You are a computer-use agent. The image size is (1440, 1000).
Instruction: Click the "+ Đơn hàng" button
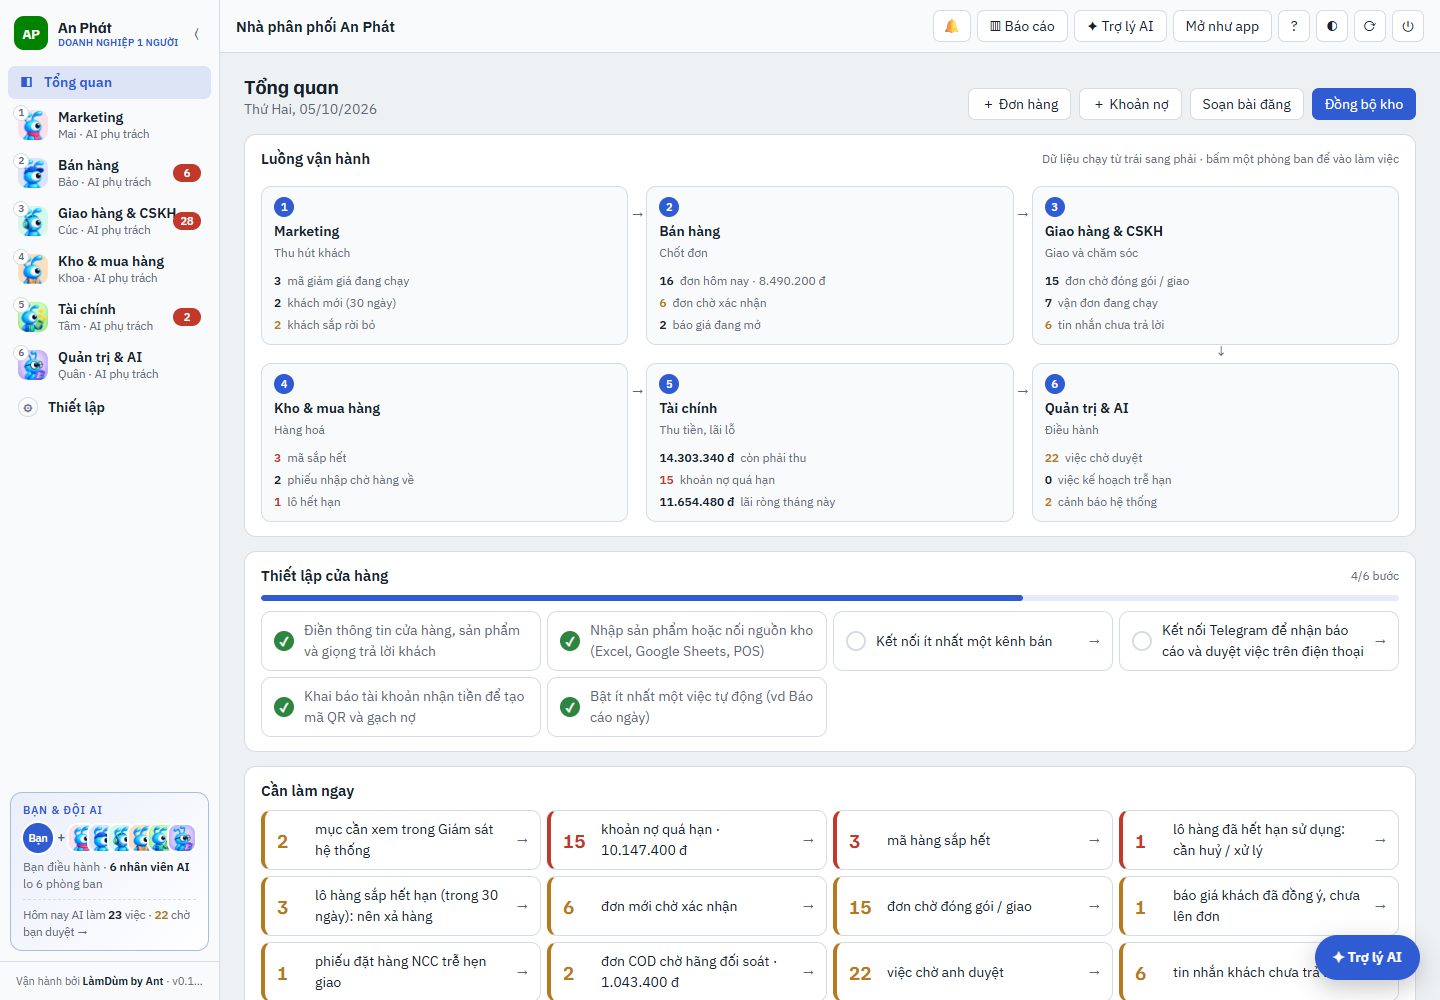[1020, 104]
